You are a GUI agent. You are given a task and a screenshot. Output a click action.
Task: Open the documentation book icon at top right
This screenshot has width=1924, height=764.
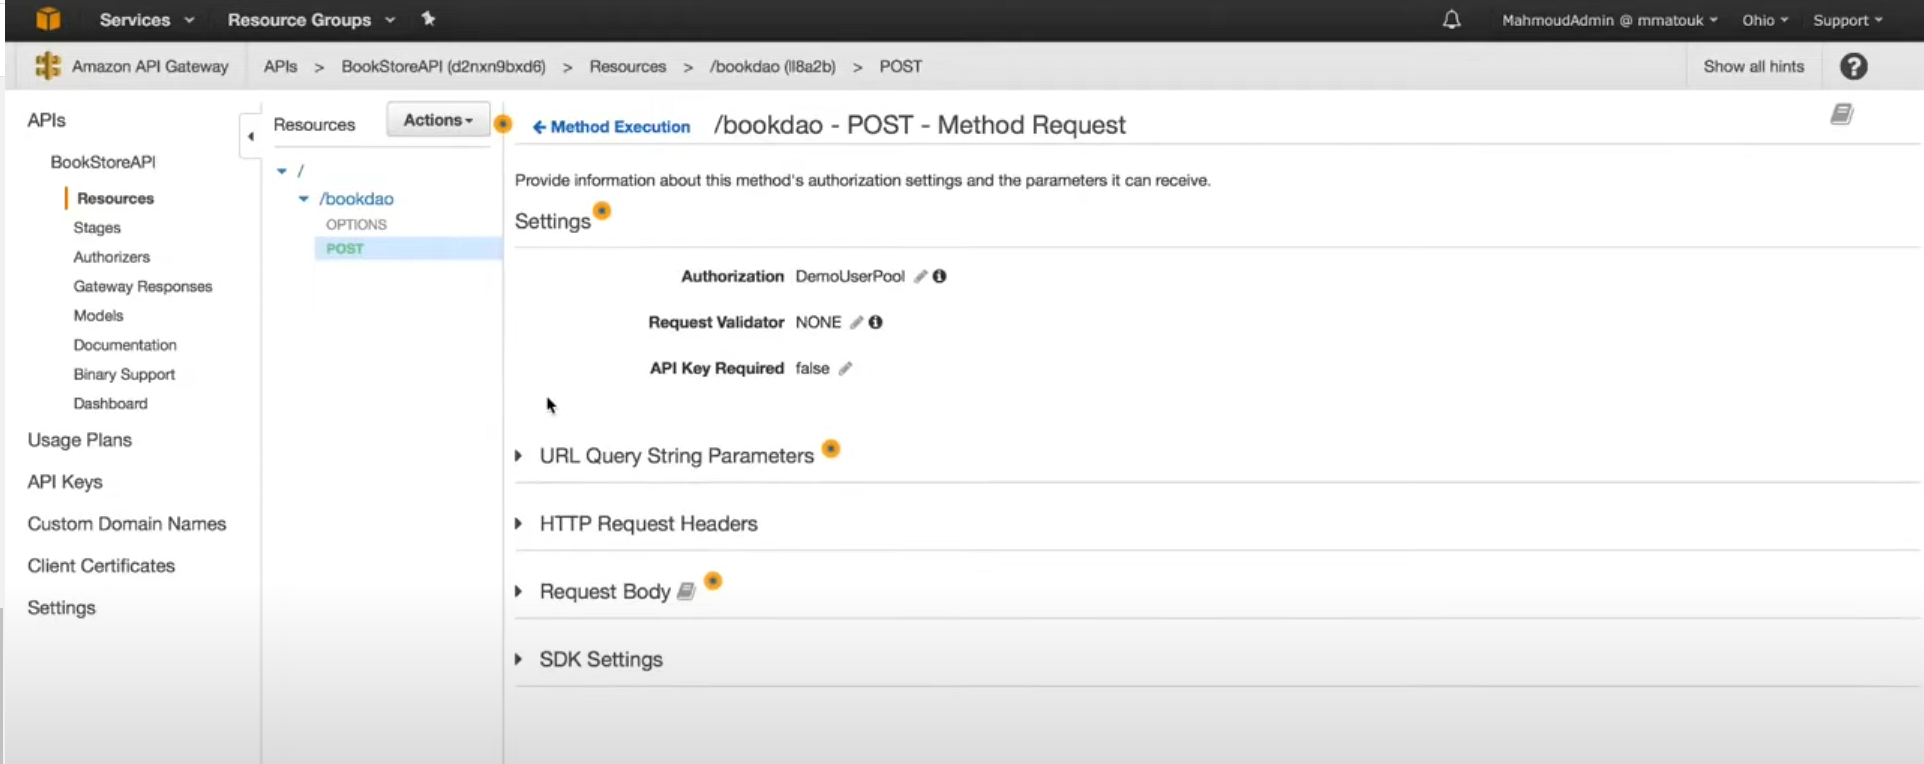pyautogui.click(x=1842, y=114)
